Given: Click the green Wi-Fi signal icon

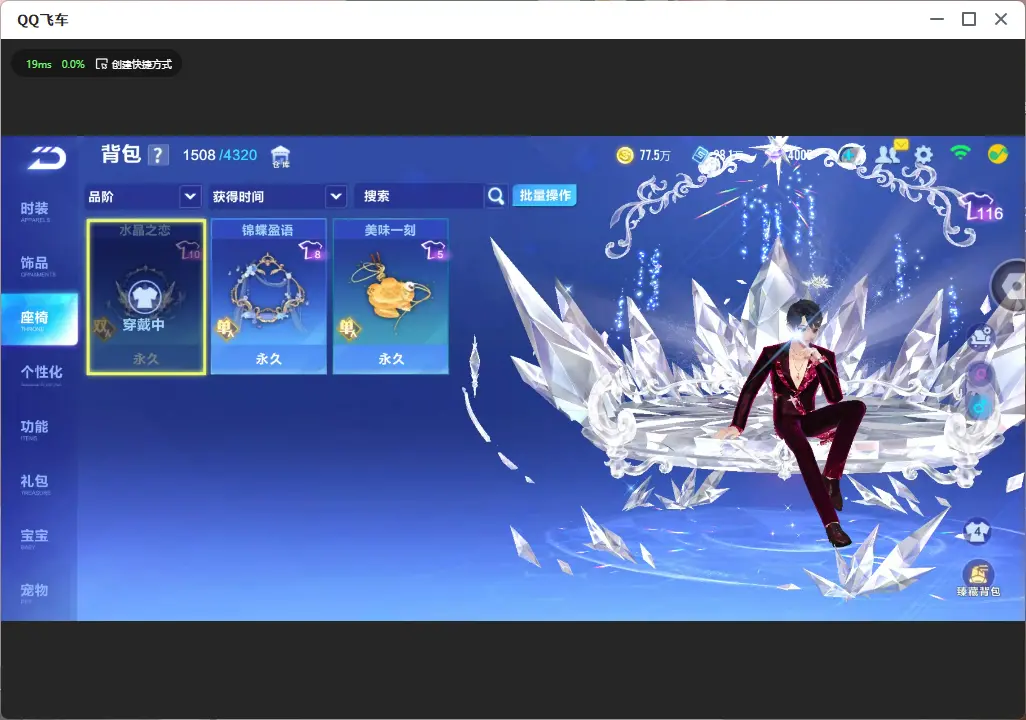Looking at the screenshot, I should coord(960,153).
